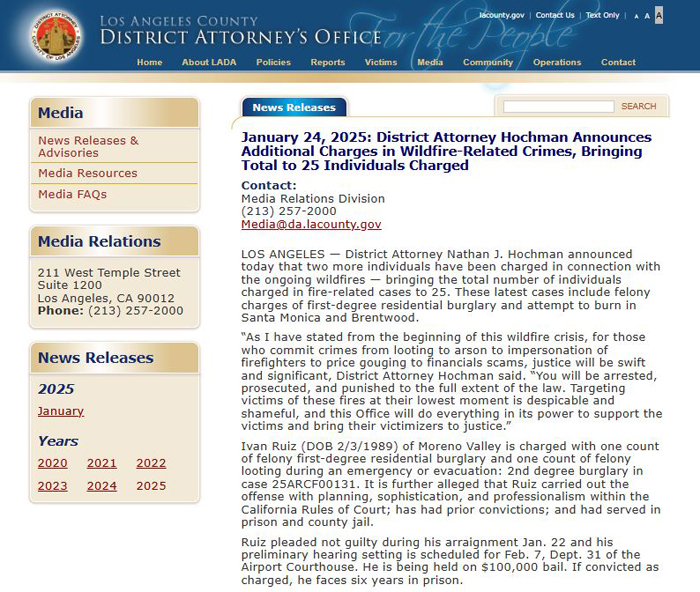This screenshot has width=700, height=592.
Task: Focus the search input field
Action: pos(558,106)
